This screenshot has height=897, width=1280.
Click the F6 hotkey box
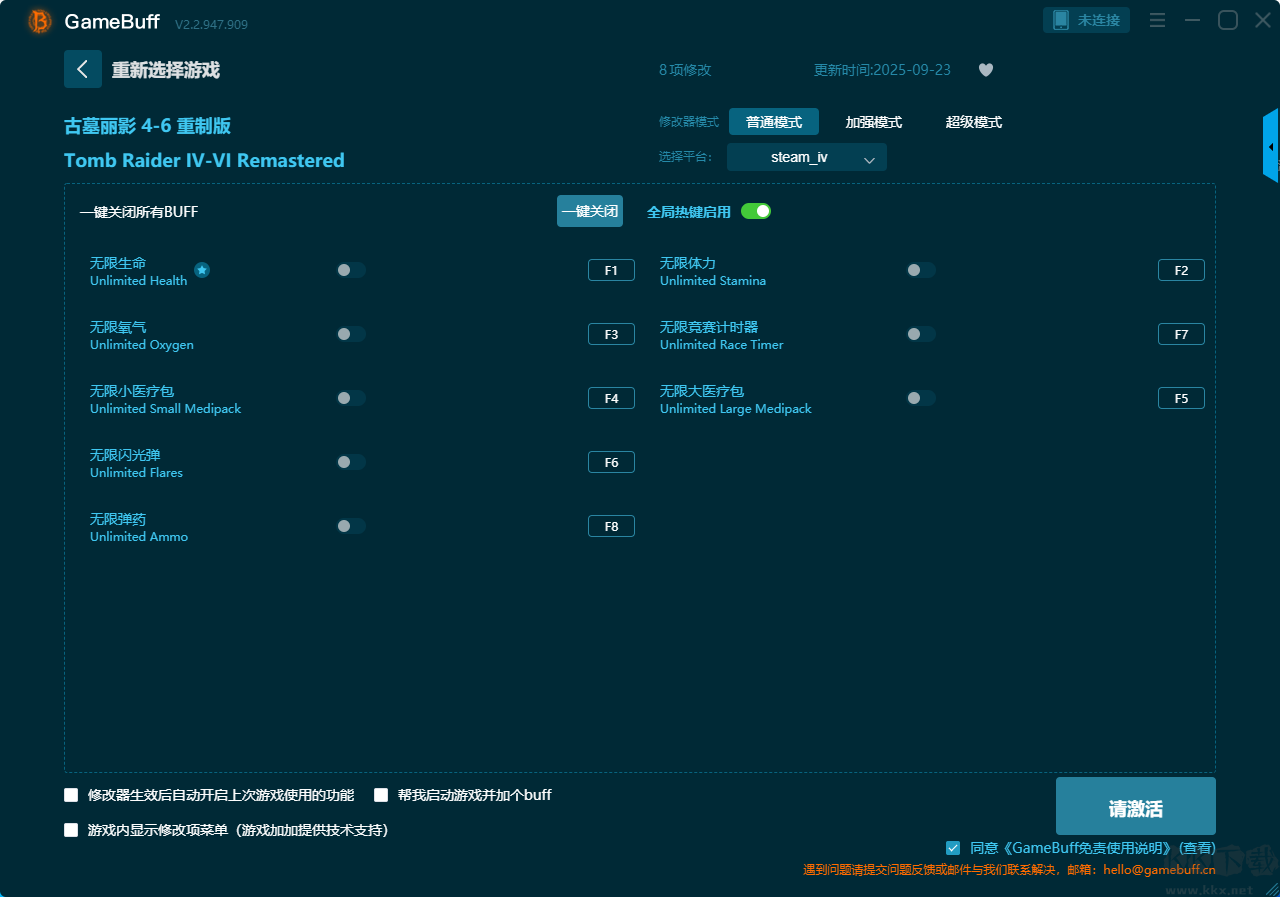(x=611, y=462)
